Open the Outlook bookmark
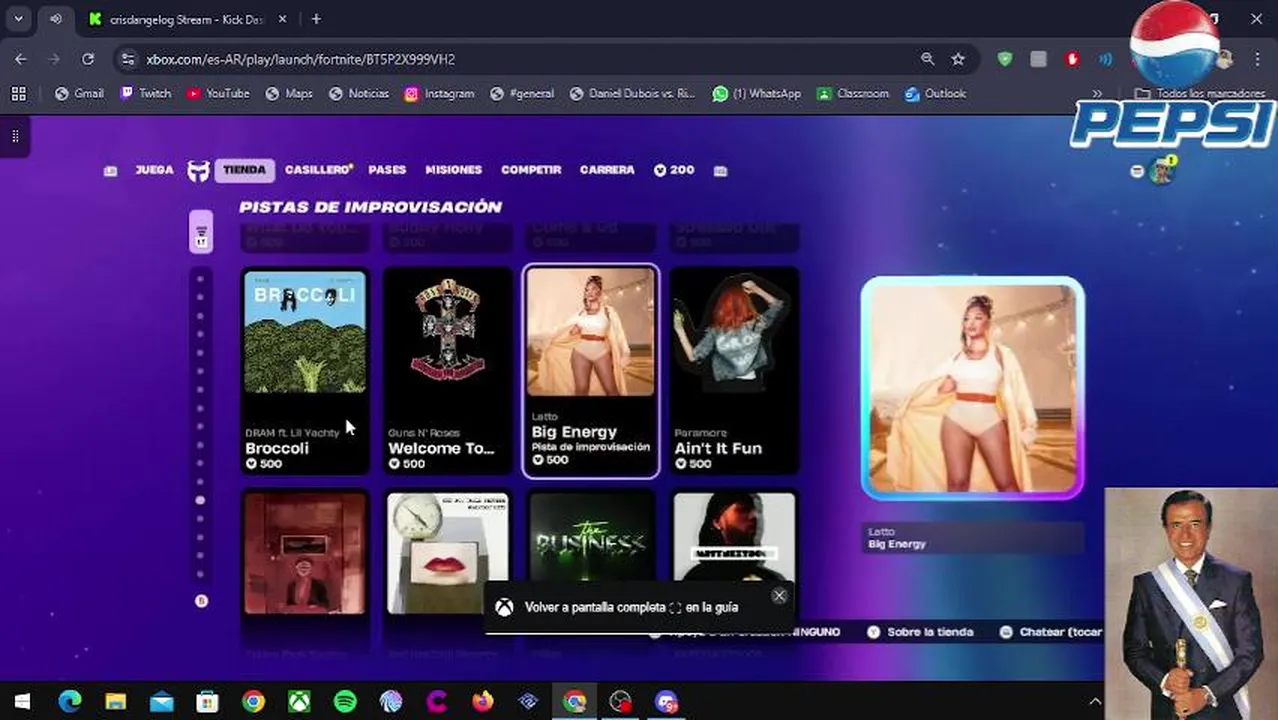 (935, 93)
